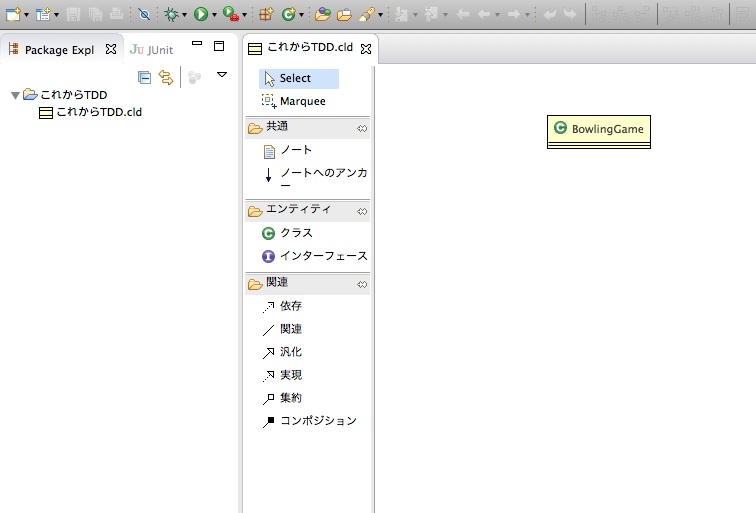Click the Search flashlight icon
The width and height of the screenshot is (756, 513).
pos(367,14)
